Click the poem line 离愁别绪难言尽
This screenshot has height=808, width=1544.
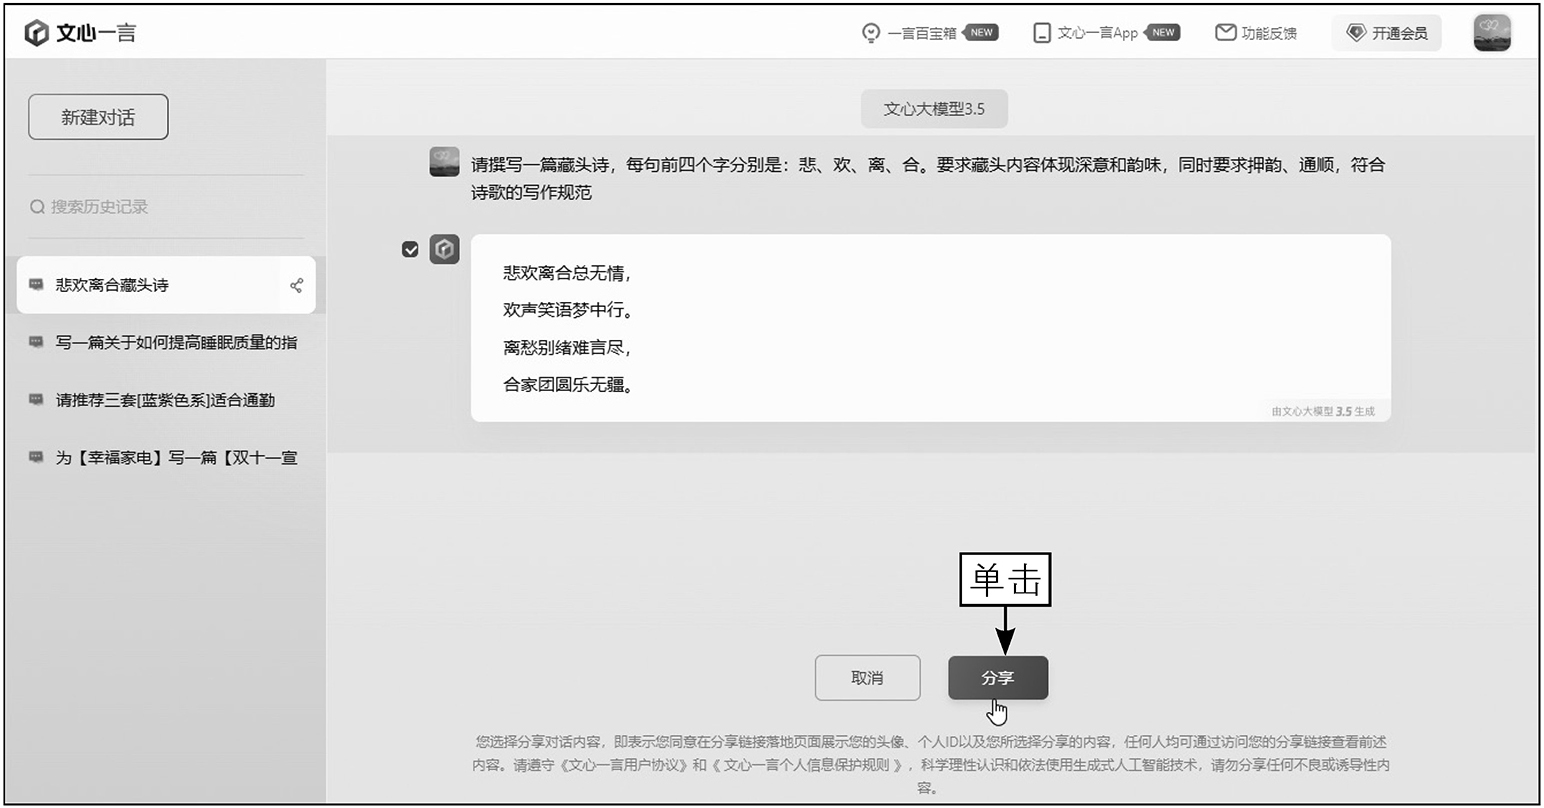[x=566, y=348]
